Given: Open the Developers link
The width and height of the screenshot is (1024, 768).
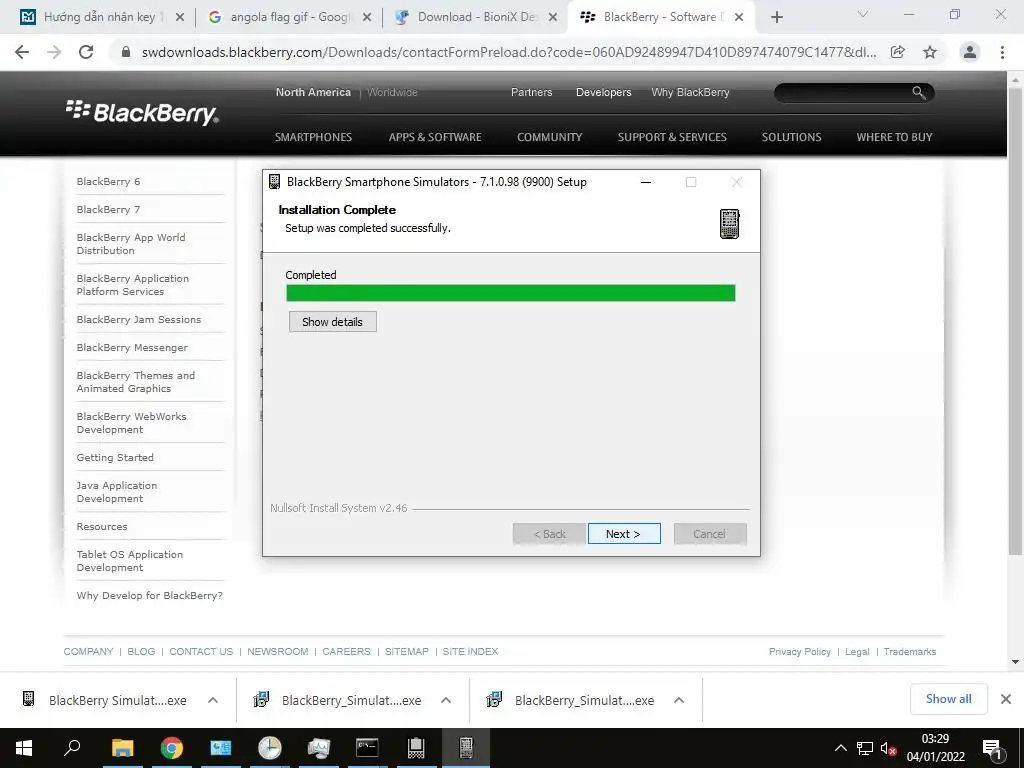Looking at the screenshot, I should (603, 92).
